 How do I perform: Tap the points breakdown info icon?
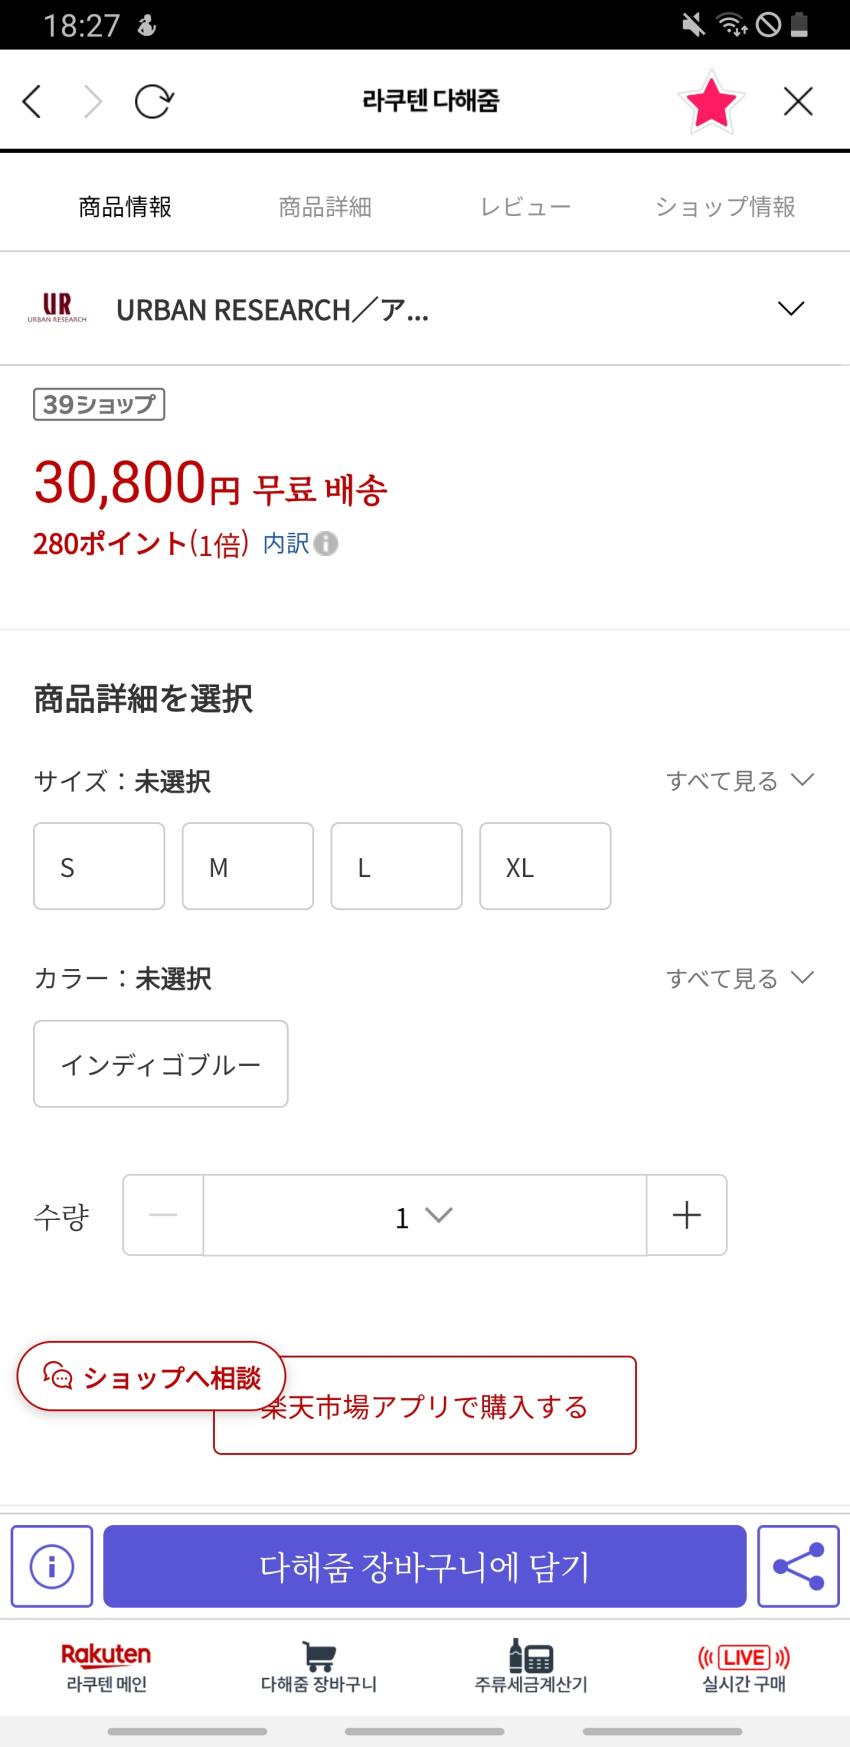coord(326,543)
